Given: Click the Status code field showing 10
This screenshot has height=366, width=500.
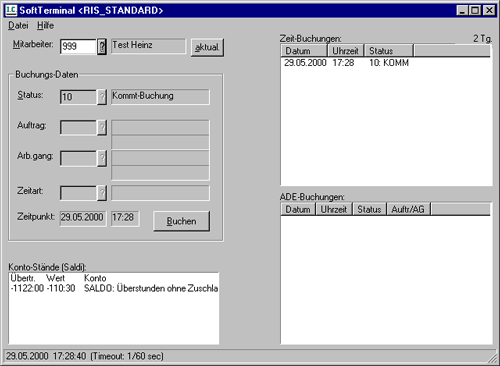Looking at the screenshot, I should (78, 97).
